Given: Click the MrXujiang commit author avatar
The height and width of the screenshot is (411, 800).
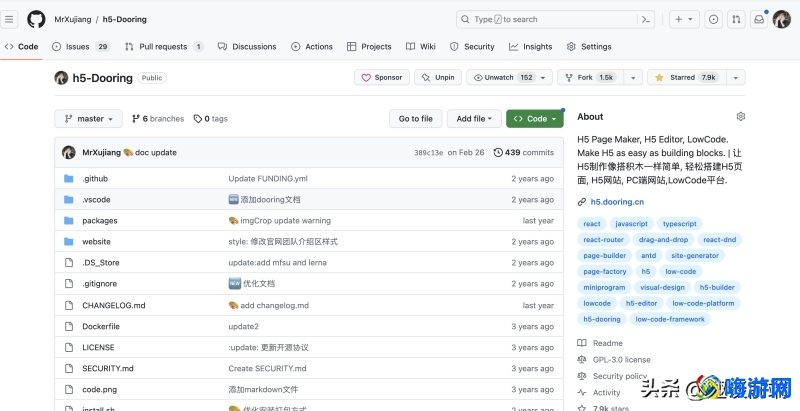Looking at the screenshot, I should (x=69, y=152).
